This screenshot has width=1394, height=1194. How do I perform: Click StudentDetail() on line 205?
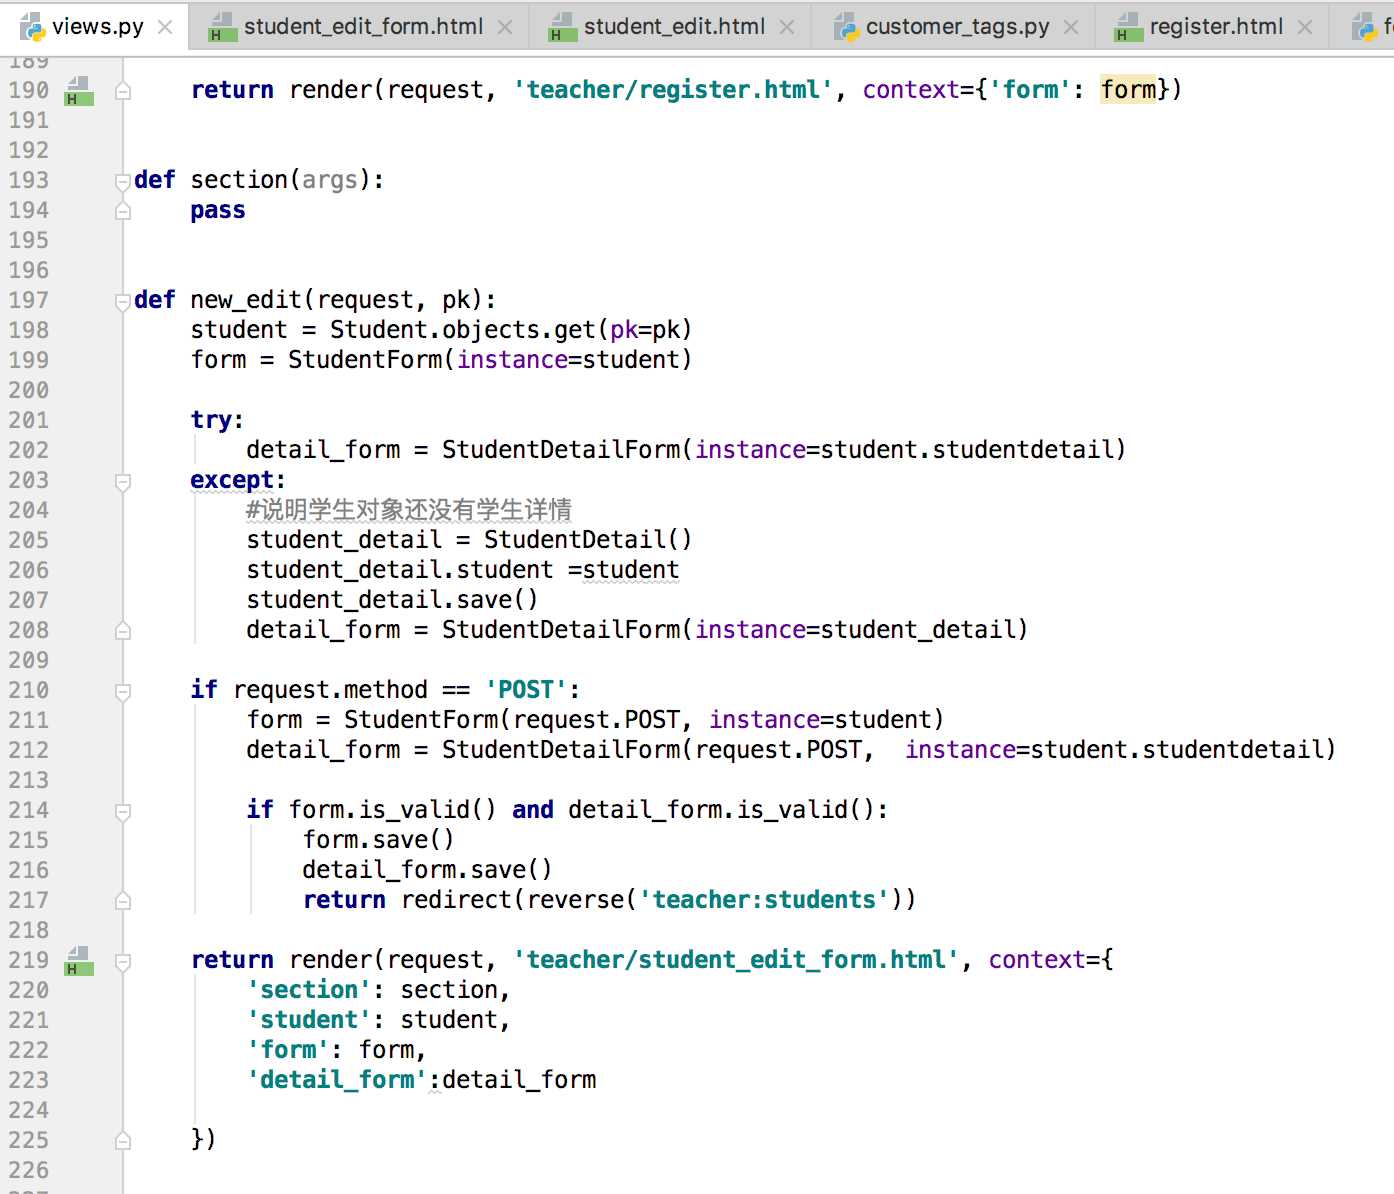pyautogui.click(x=588, y=540)
